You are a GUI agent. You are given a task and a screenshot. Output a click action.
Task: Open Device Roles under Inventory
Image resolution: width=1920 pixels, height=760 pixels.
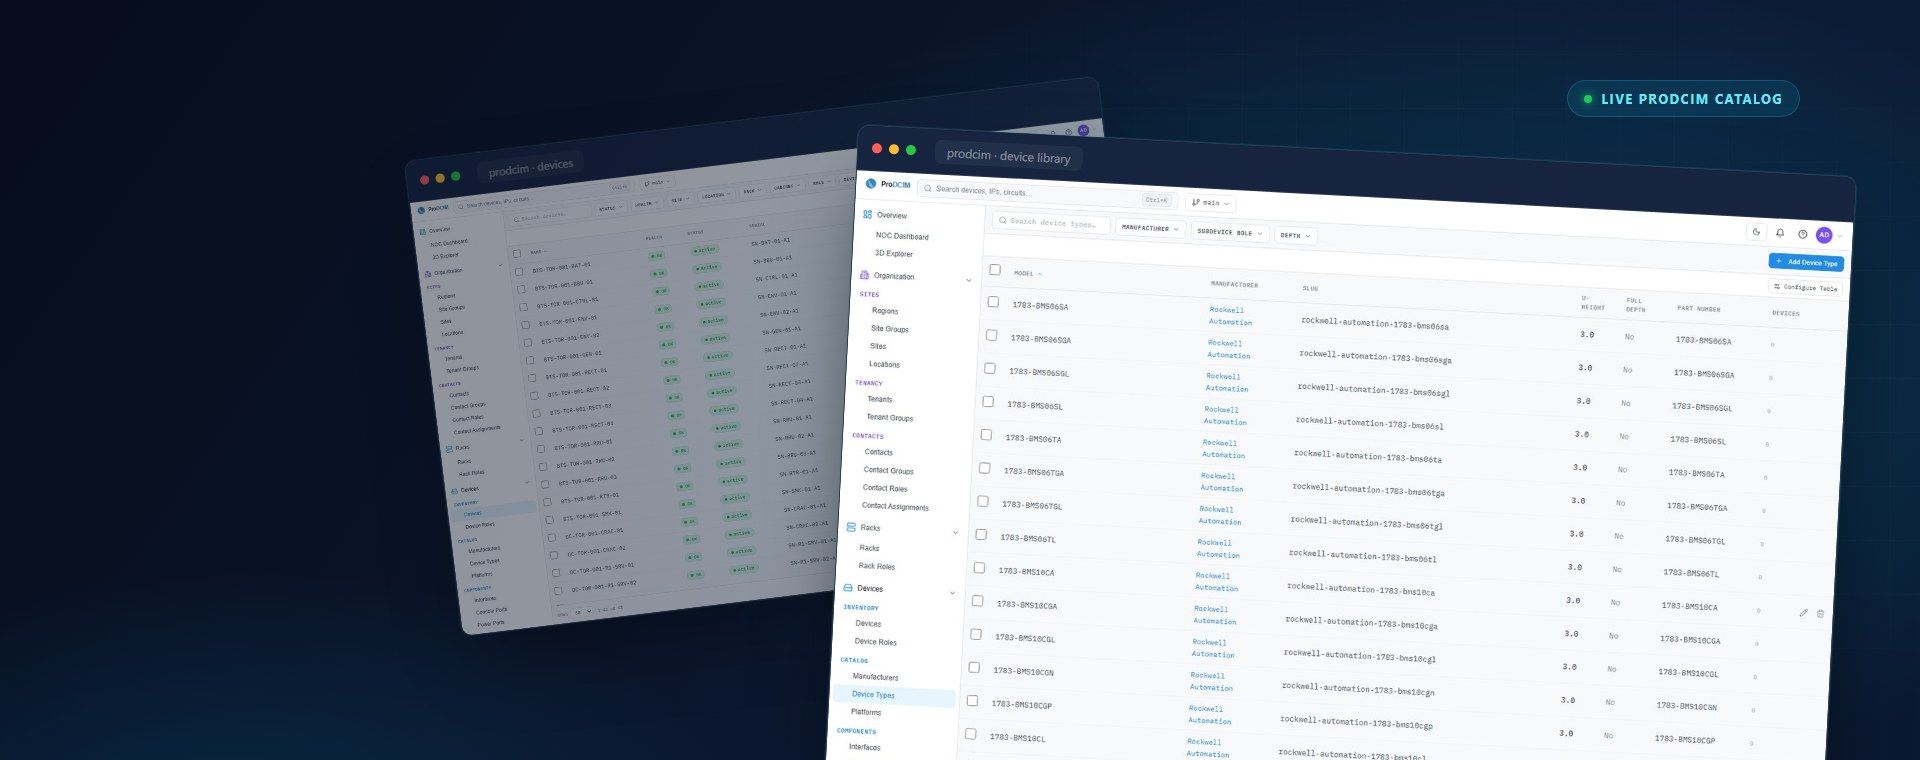875,642
